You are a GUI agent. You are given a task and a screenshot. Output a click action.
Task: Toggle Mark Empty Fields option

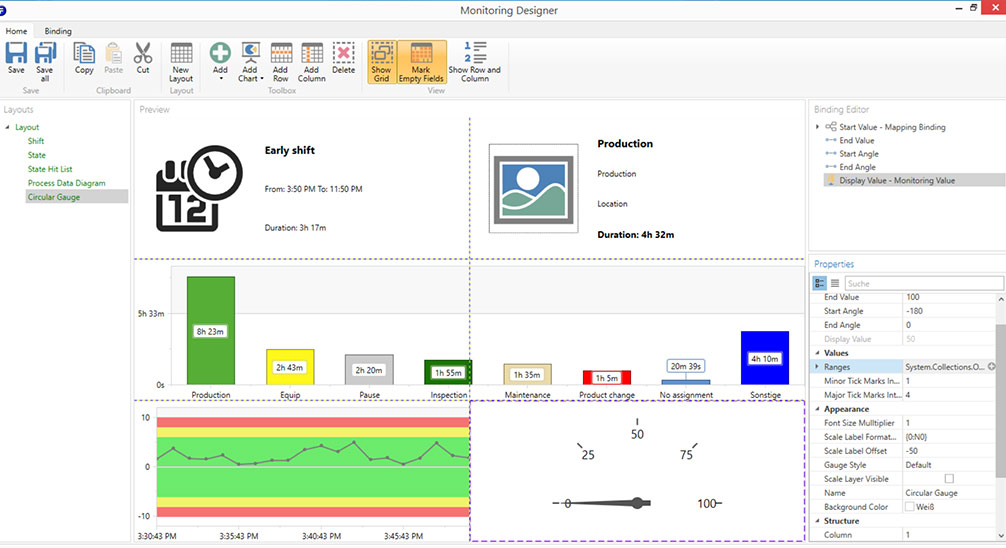coord(421,62)
